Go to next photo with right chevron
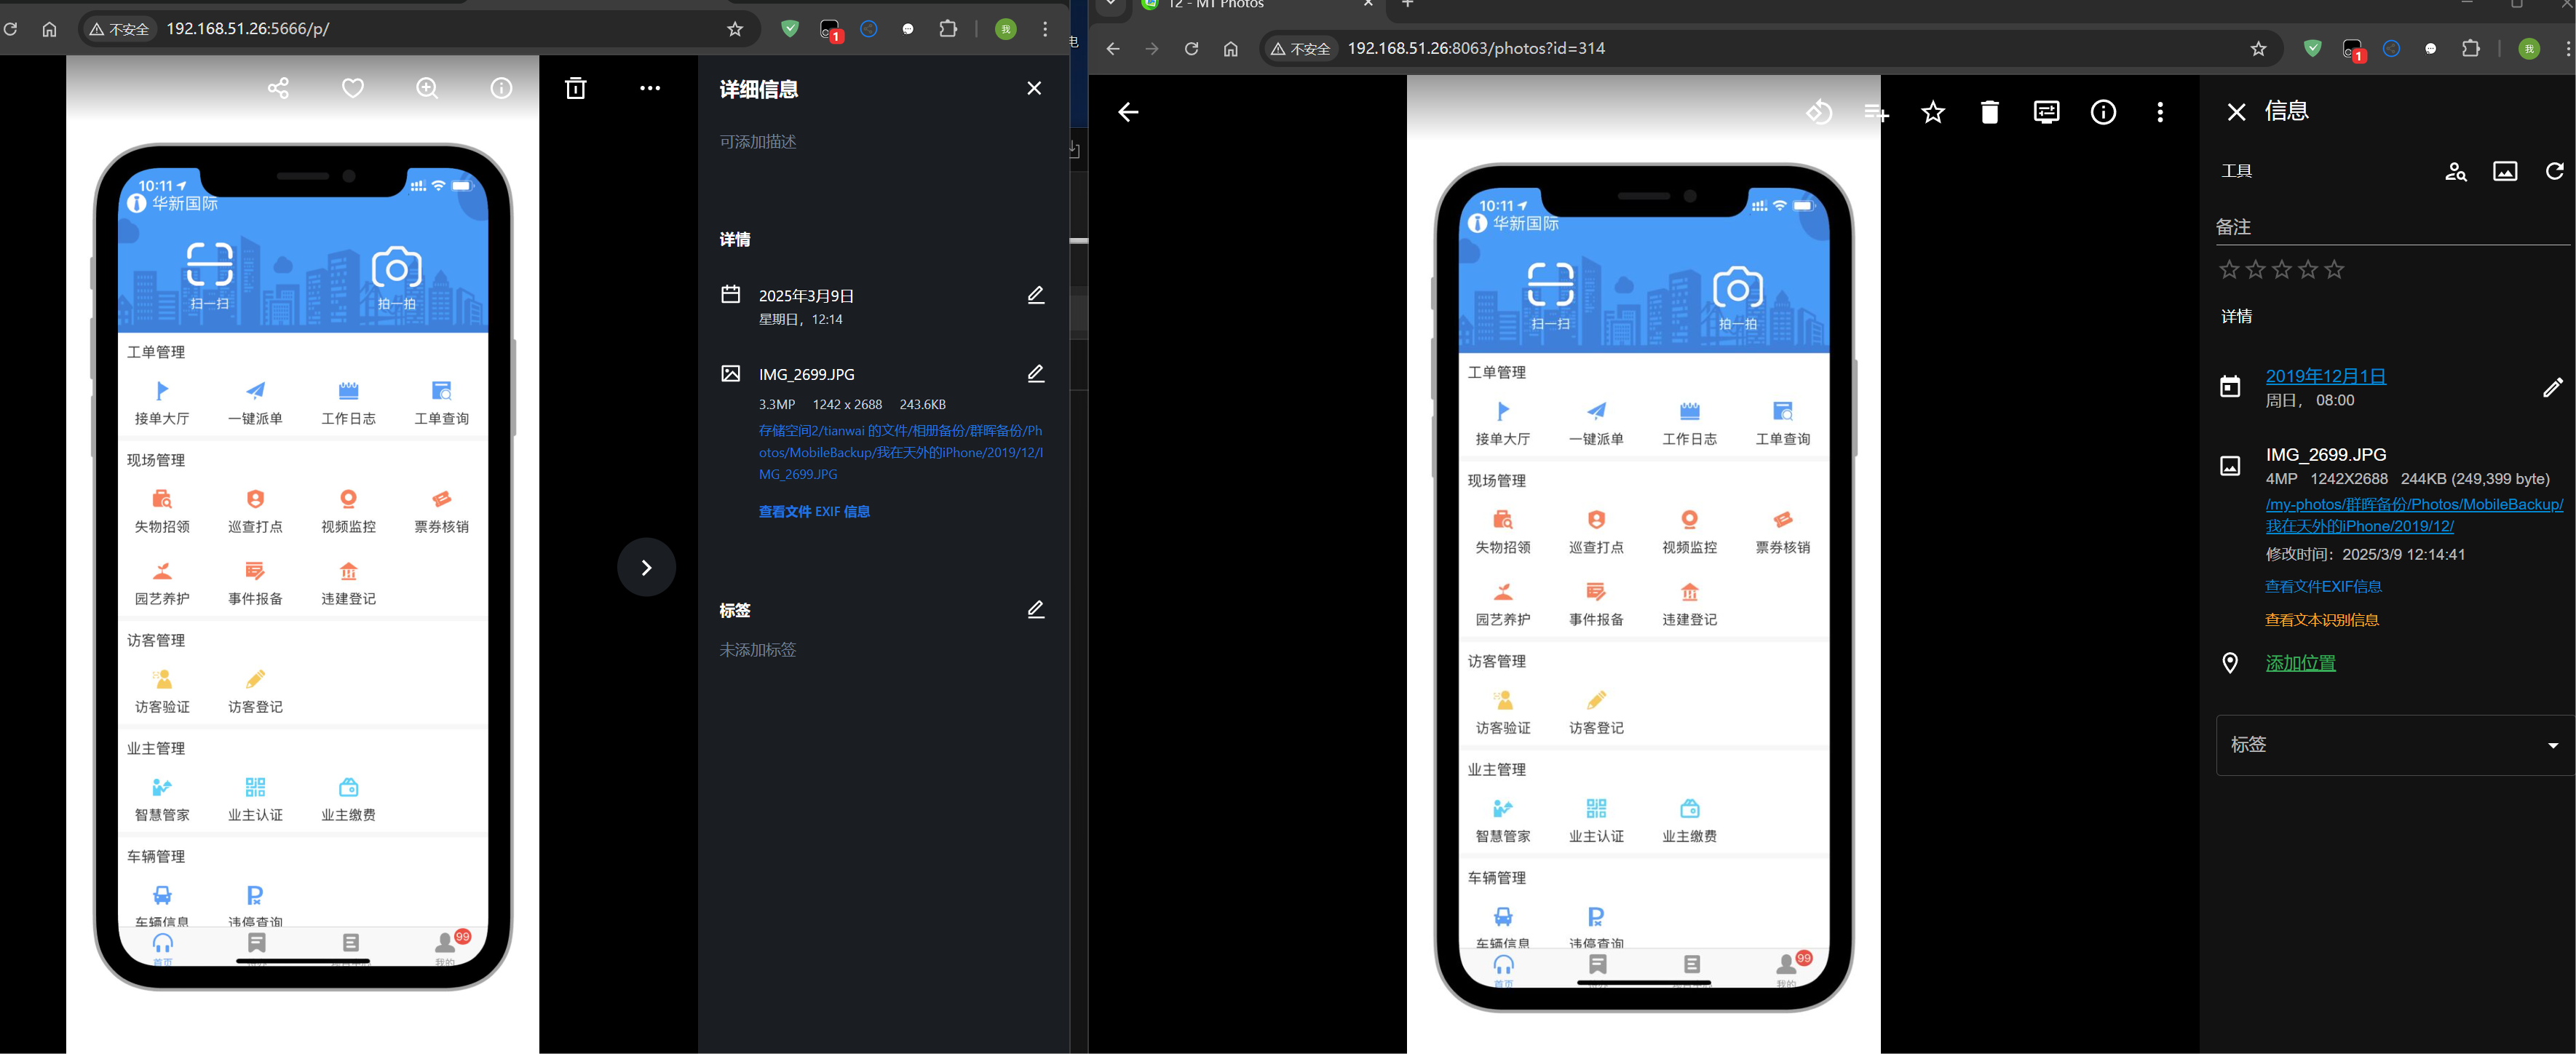This screenshot has height=1054, width=2576. [x=646, y=567]
